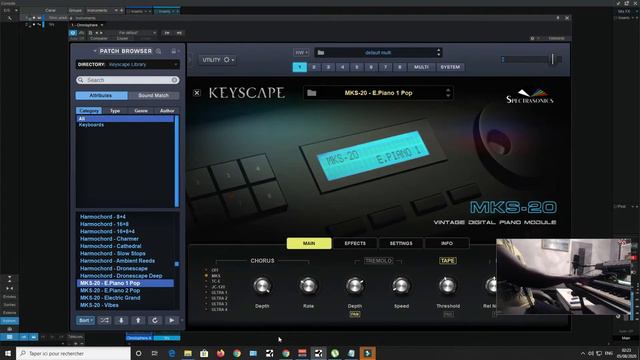Viewport: 640px width, 360px height.
Task: Click the Spectrasonics logo
Action: [x=530, y=96]
